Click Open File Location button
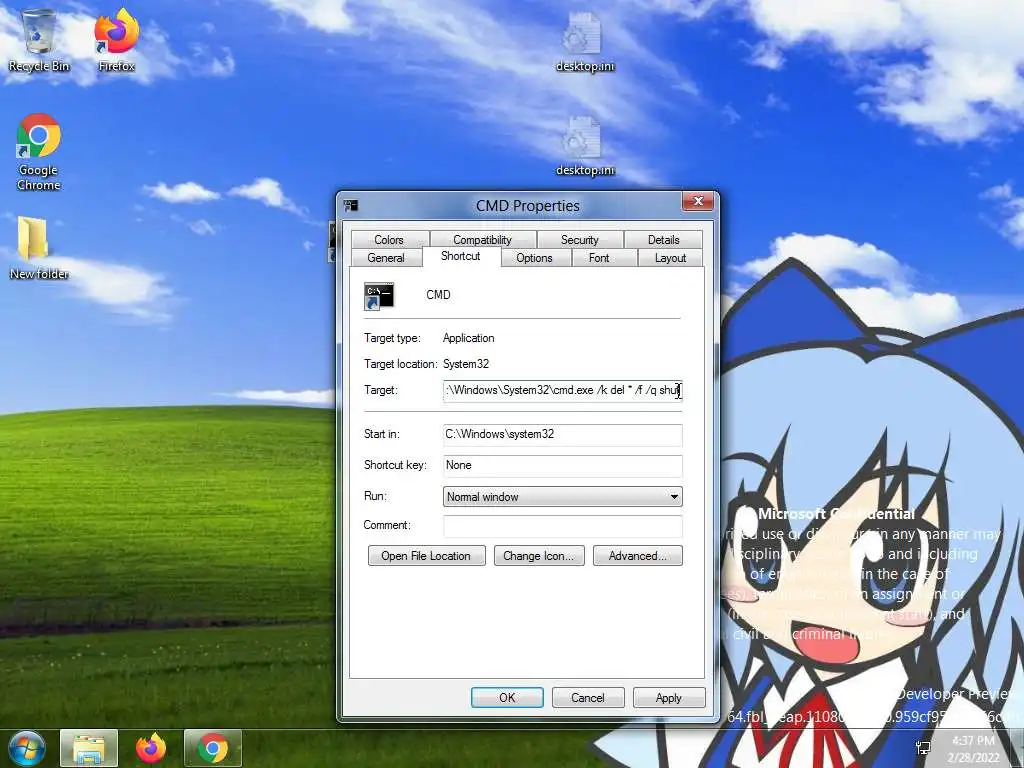The width and height of the screenshot is (1024, 768). 426,556
